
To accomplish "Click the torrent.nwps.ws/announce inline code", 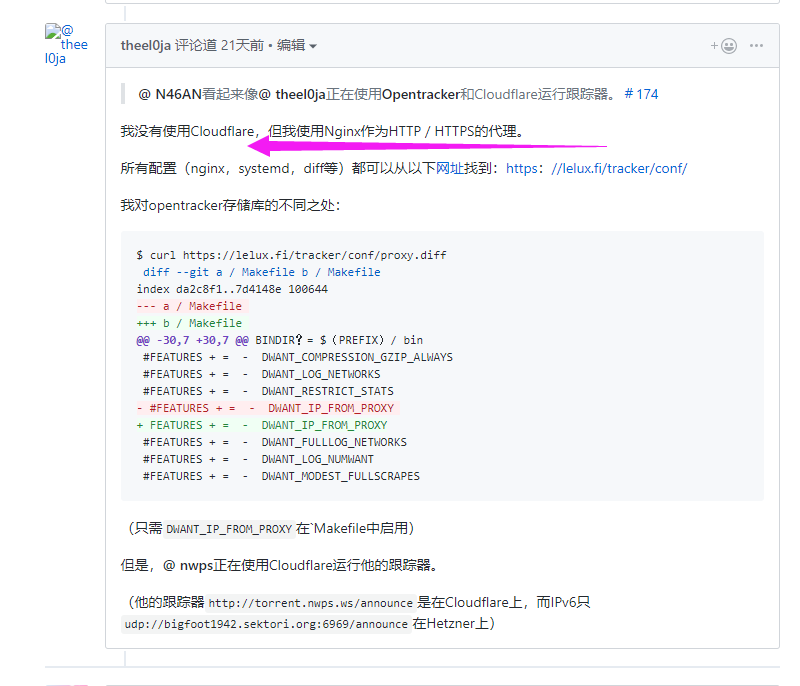I will pyautogui.click(x=310, y=603).
